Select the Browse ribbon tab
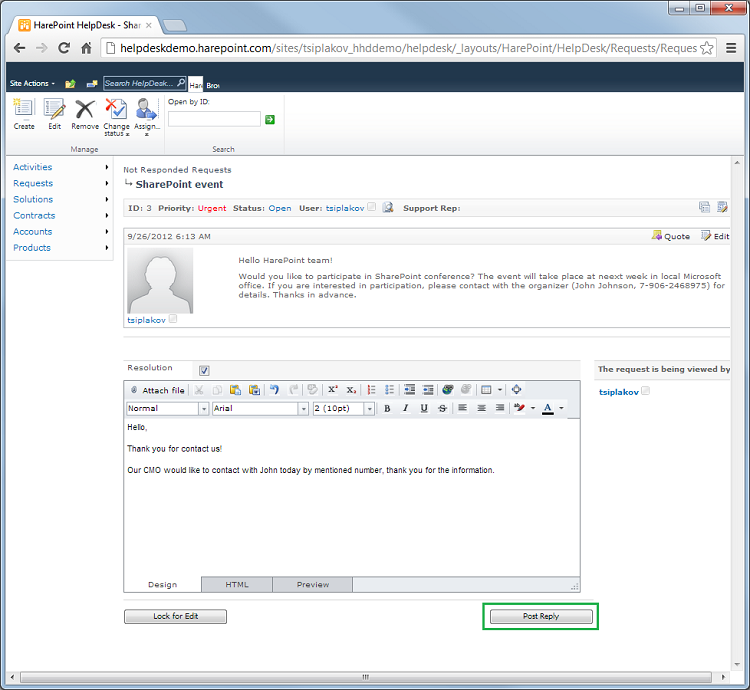This screenshot has width=750, height=690. tap(213, 85)
